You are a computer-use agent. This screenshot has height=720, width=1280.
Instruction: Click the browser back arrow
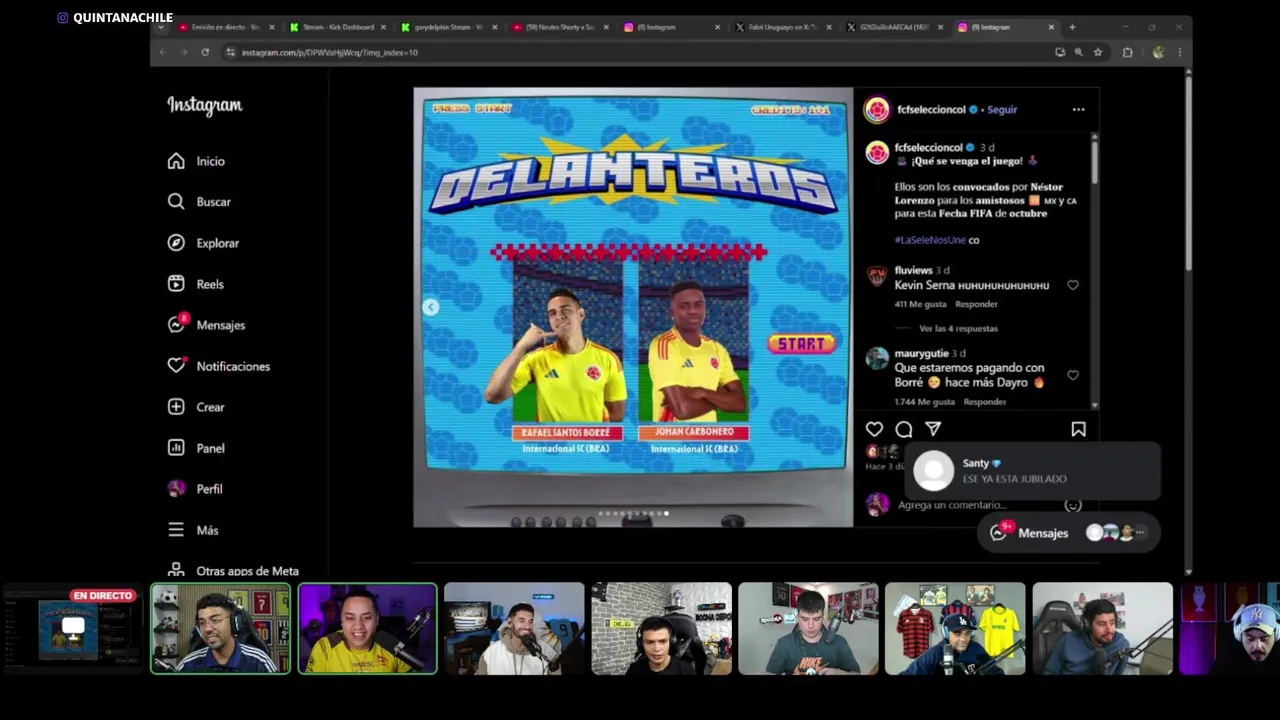(x=163, y=52)
